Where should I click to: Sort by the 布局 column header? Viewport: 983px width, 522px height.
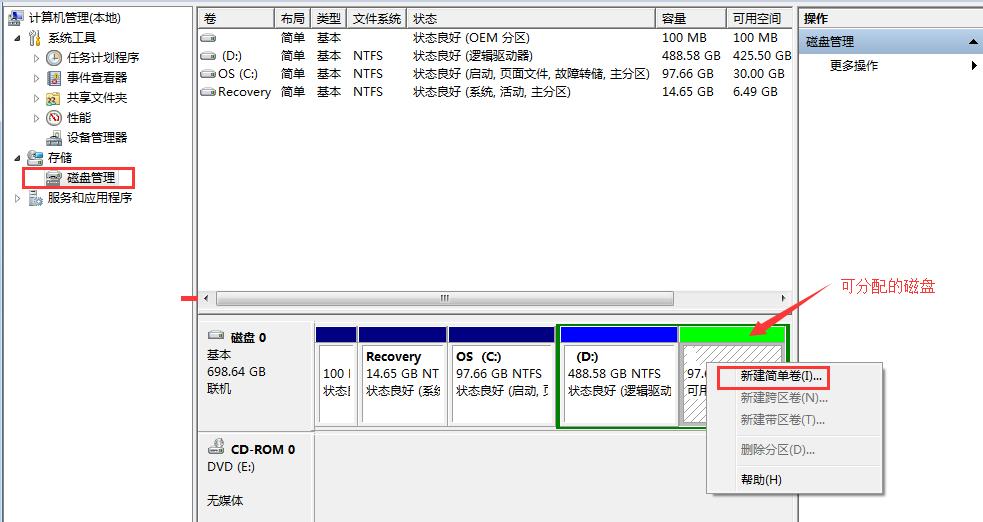(x=293, y=19)
